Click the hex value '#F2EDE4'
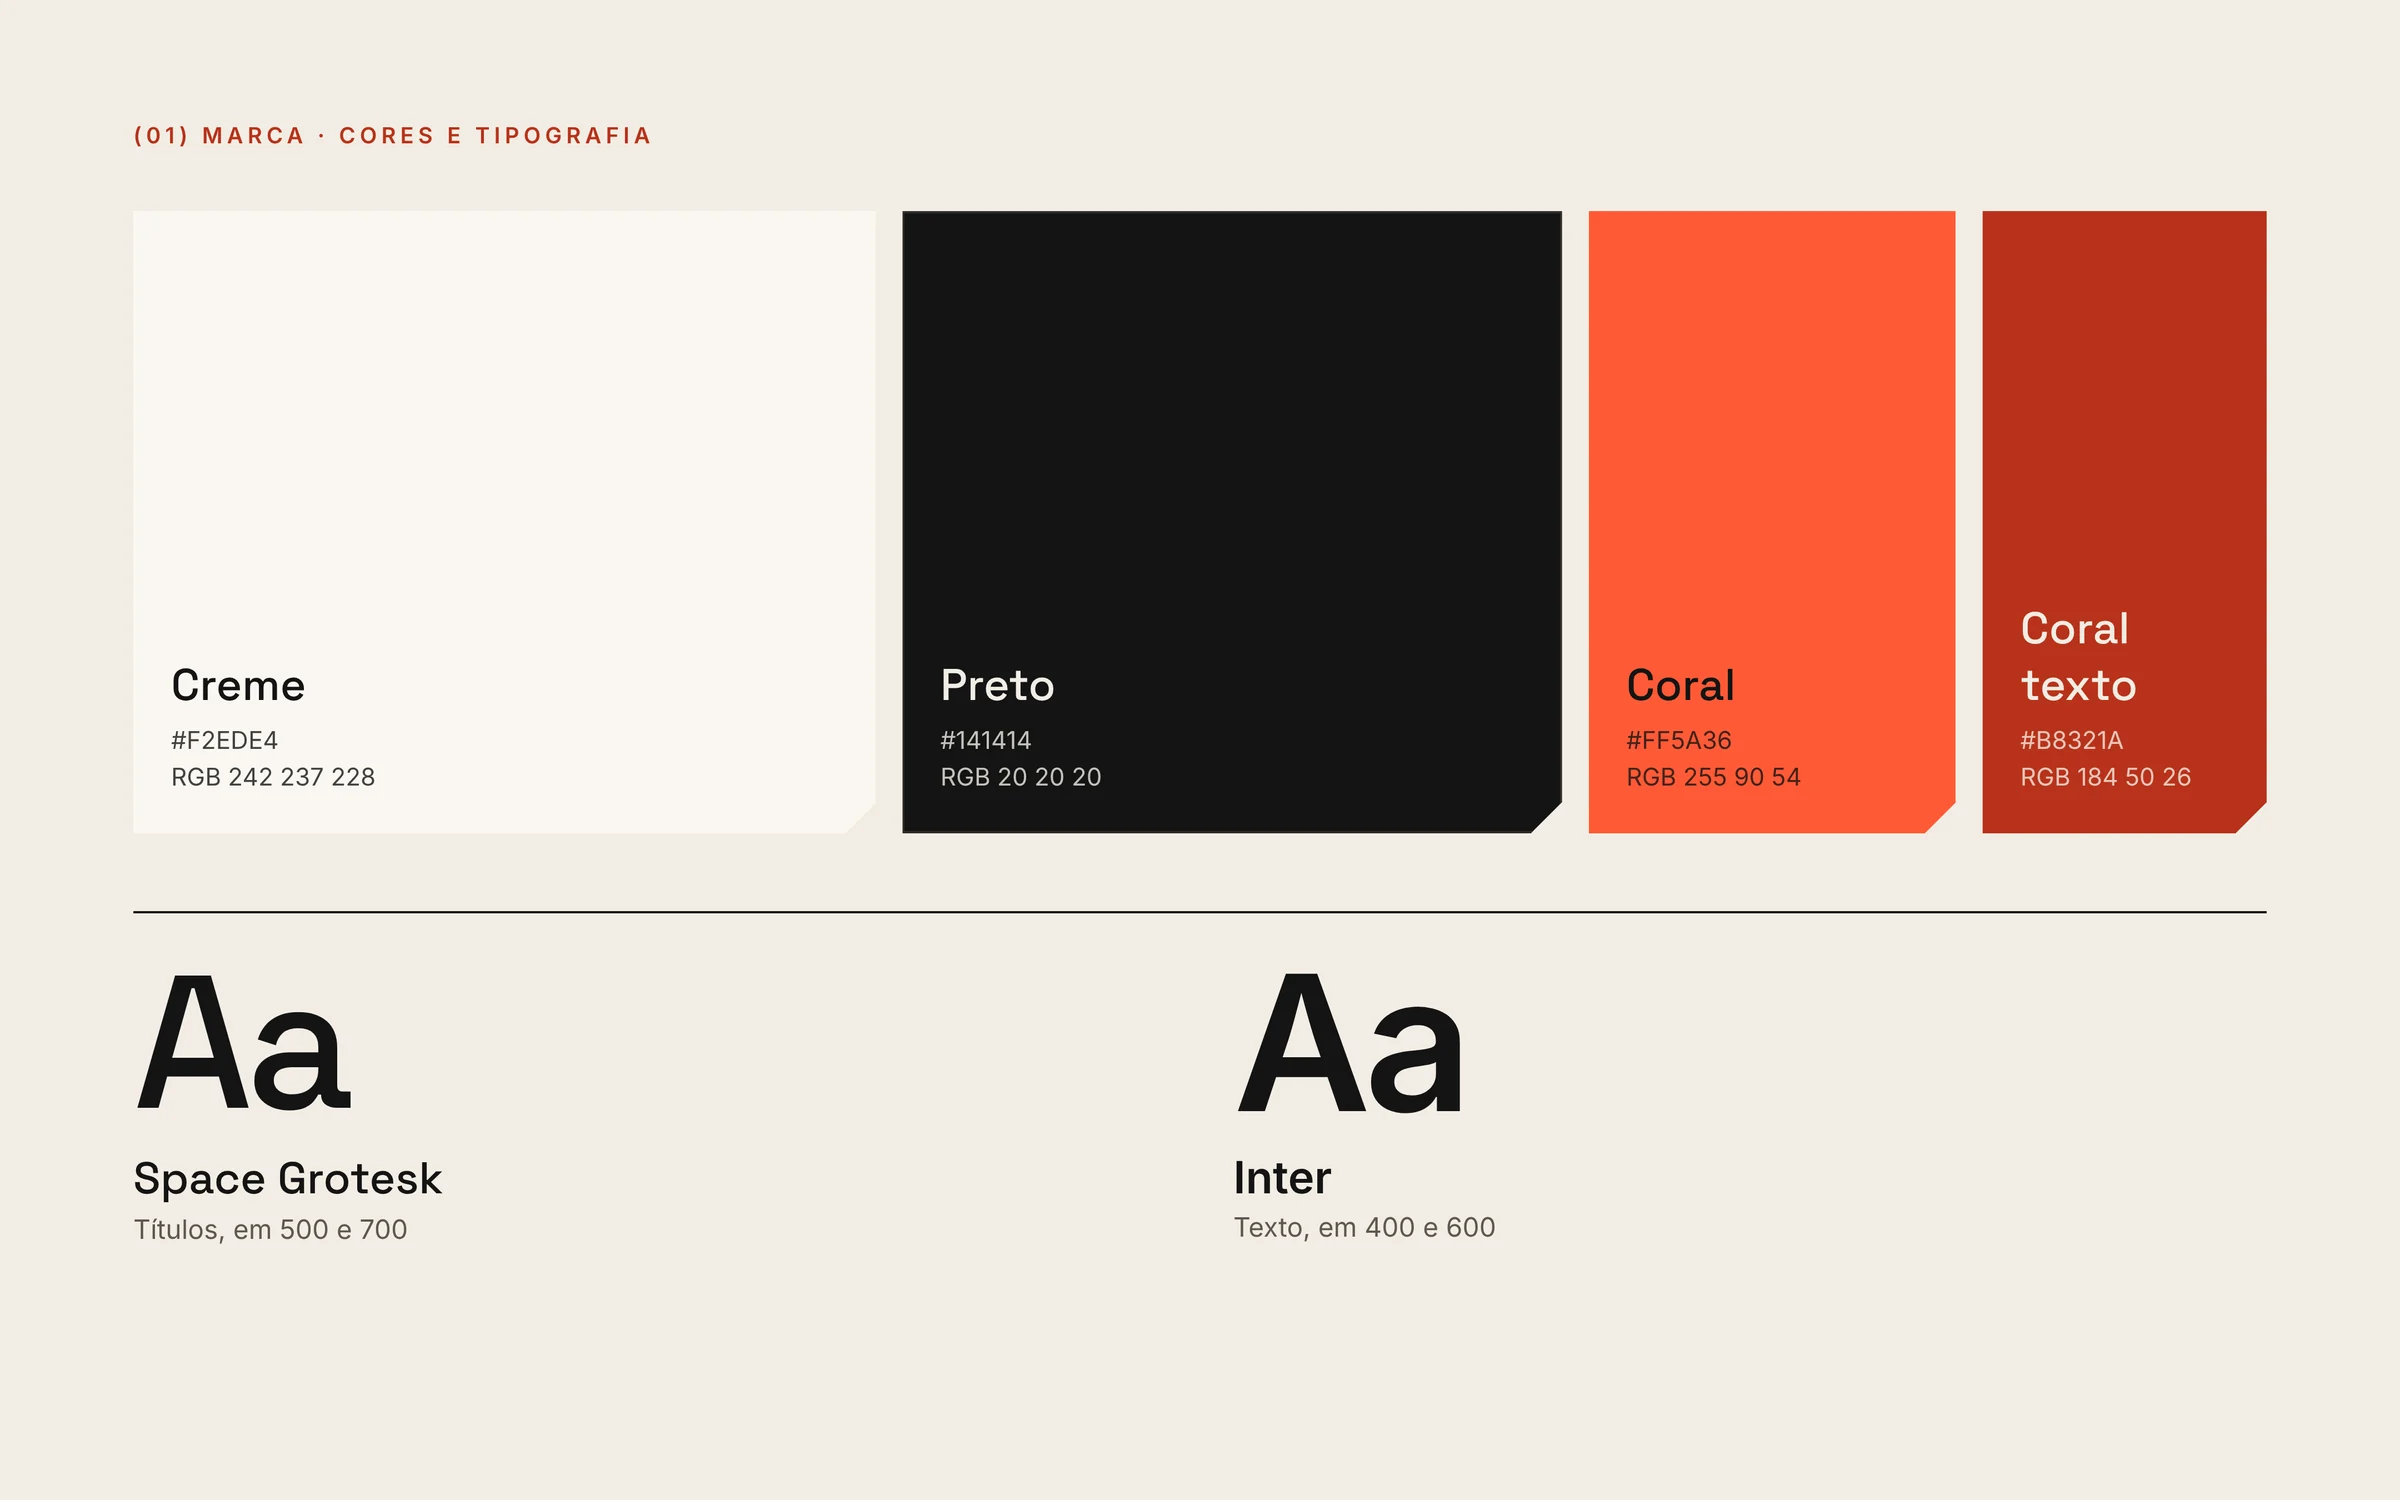The width and height of the screenshot is (2400, 1500). coord(224,740)
